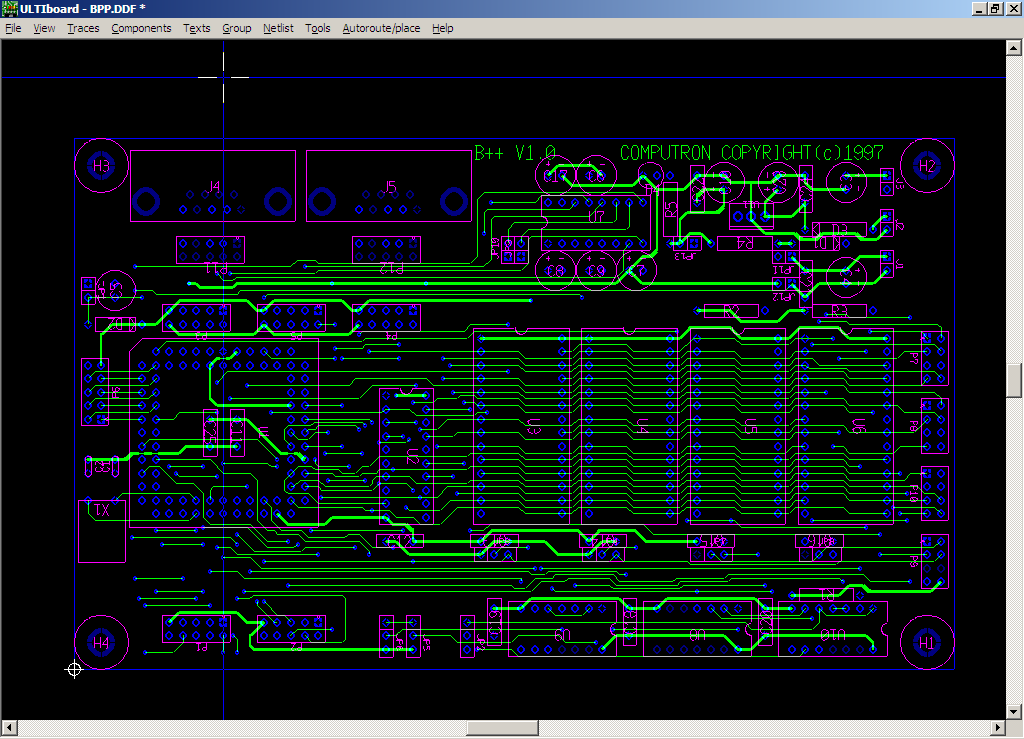Click the board origin crosshair marker
This screenshot has height=739, width=1024.
coord(74,669)
